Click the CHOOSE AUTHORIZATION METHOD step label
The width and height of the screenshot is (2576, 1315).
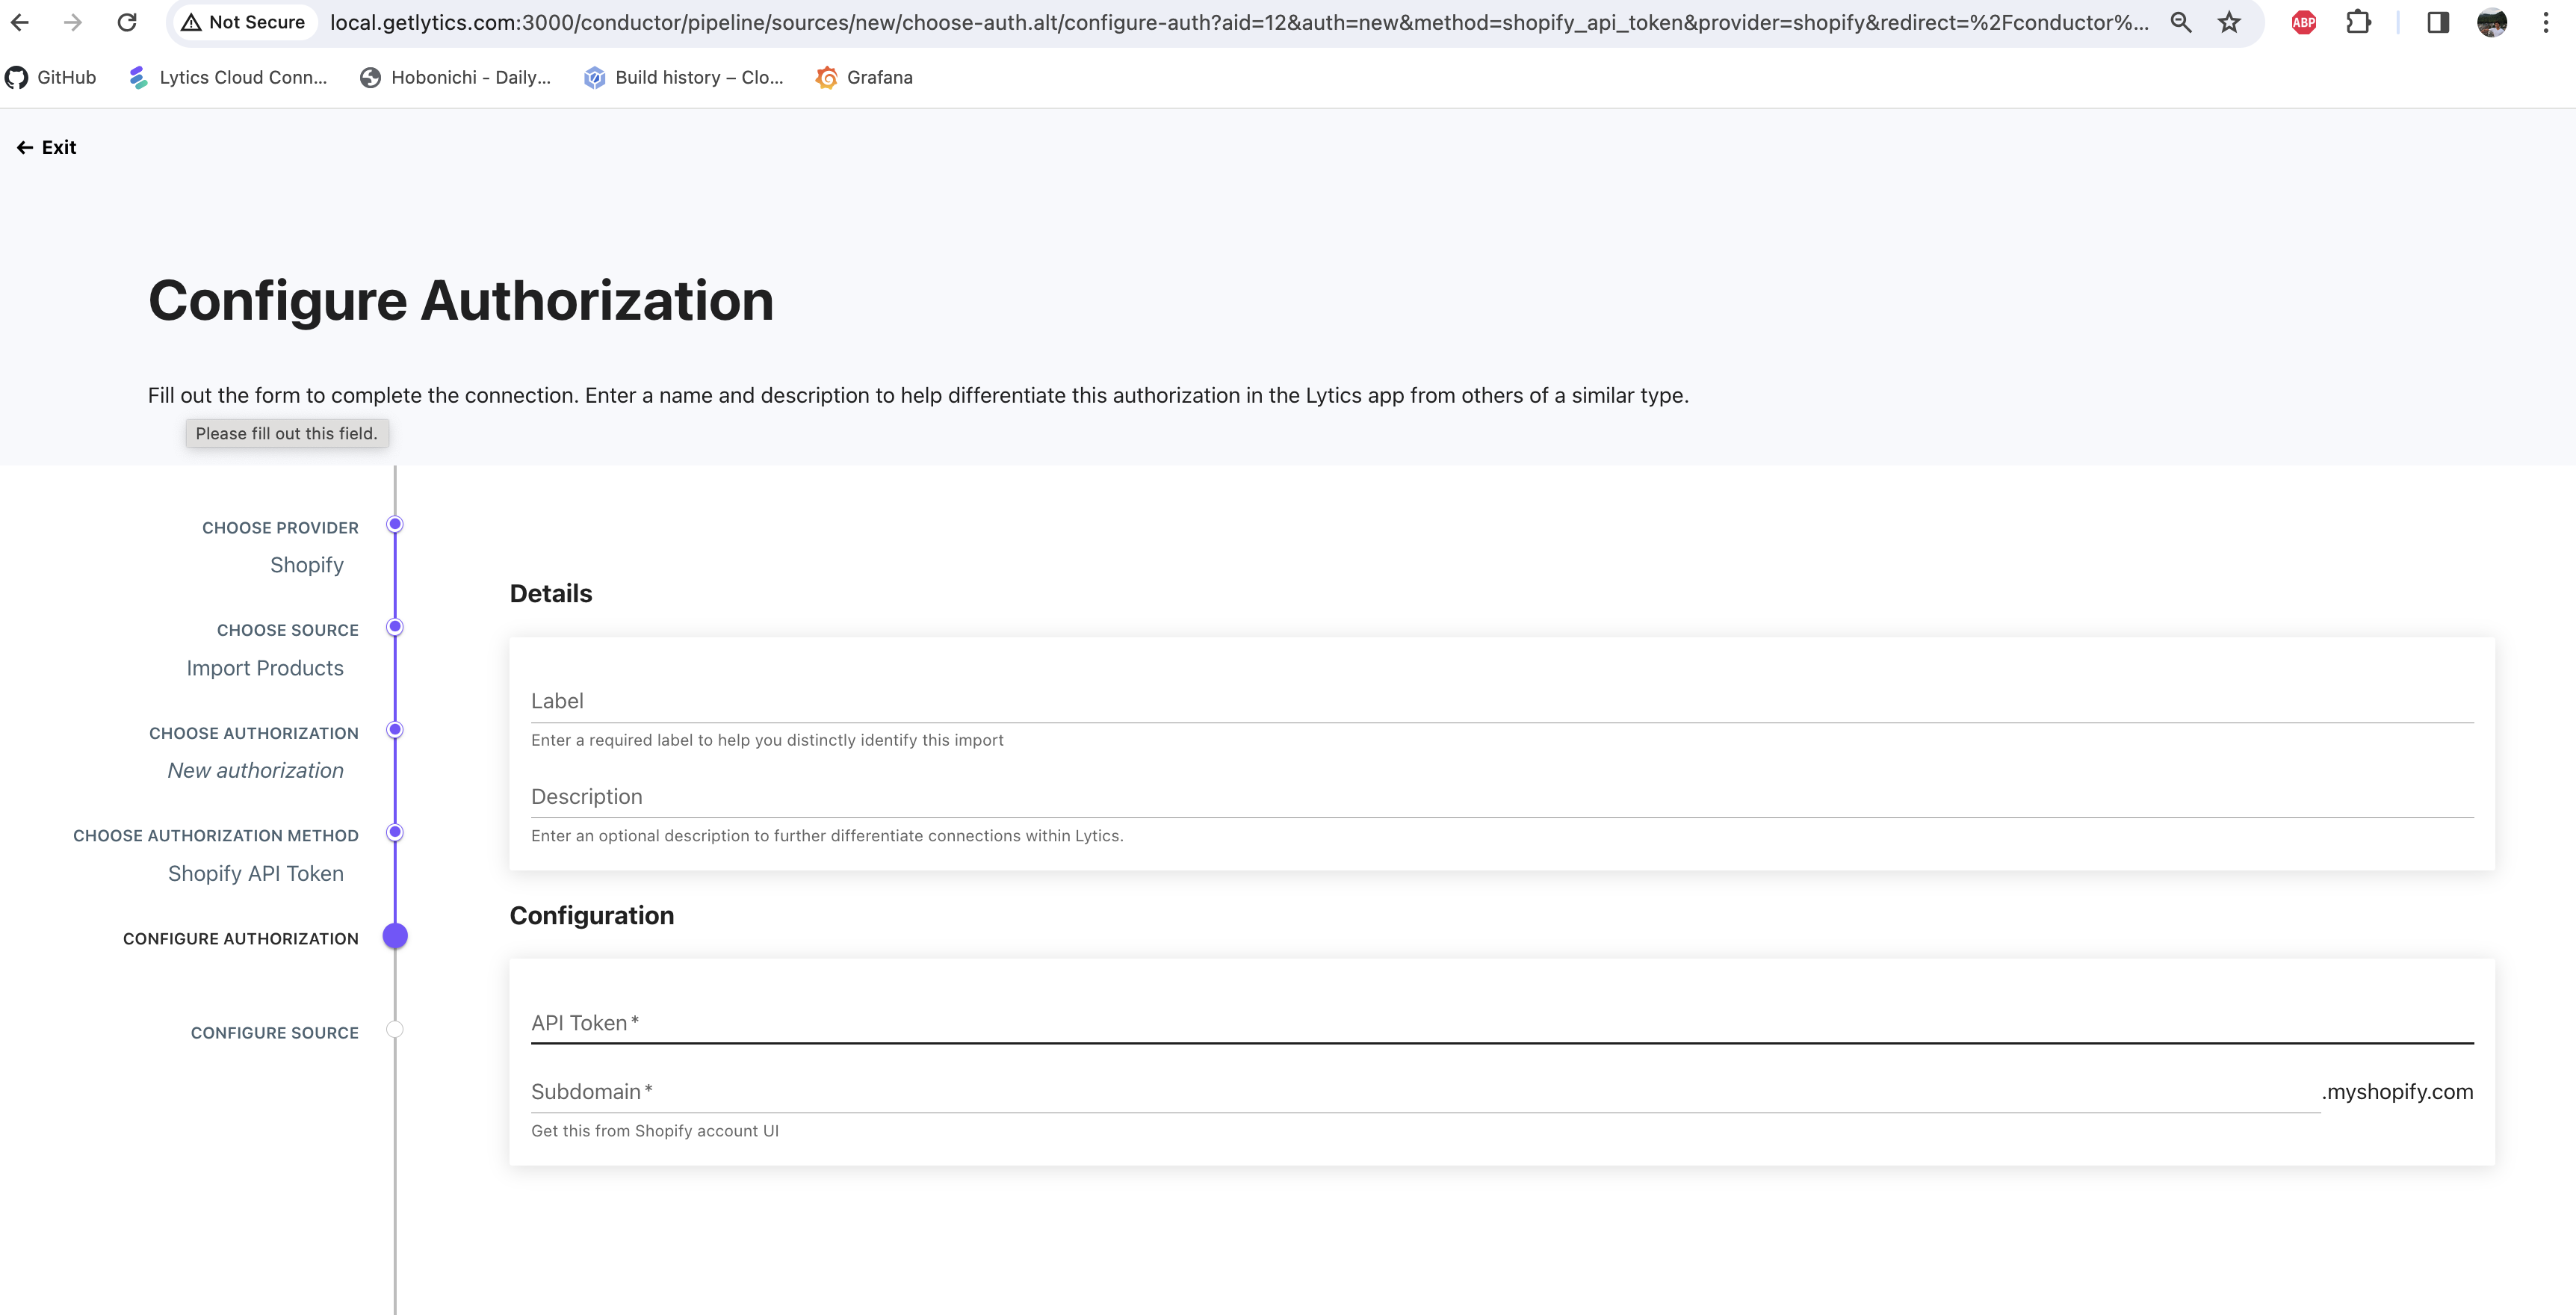216,836
